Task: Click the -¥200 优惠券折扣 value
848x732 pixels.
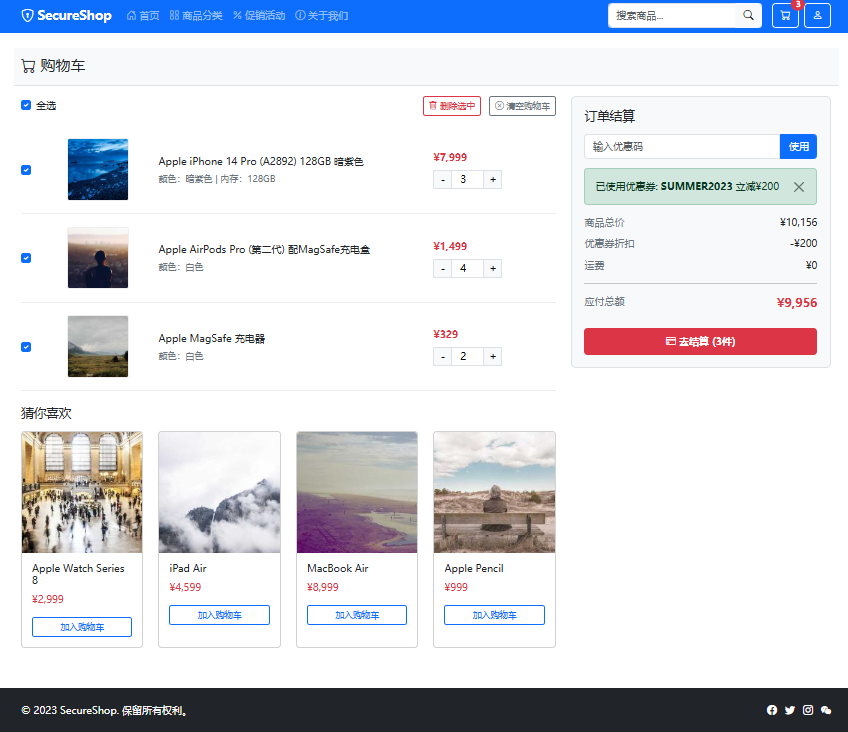Action: [x=803, y=243]
